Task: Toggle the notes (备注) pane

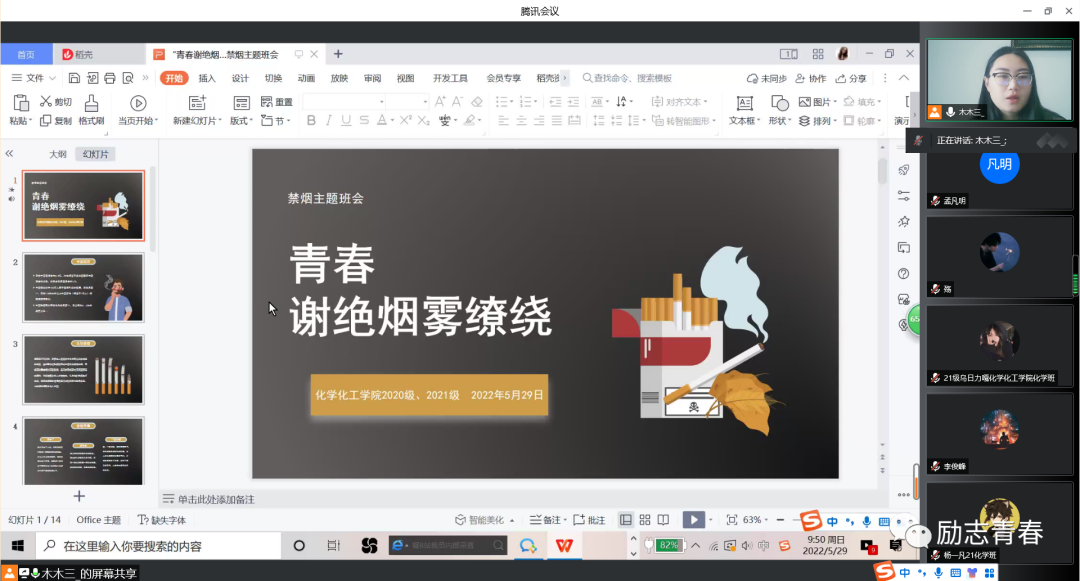Action: click(545, 520)
